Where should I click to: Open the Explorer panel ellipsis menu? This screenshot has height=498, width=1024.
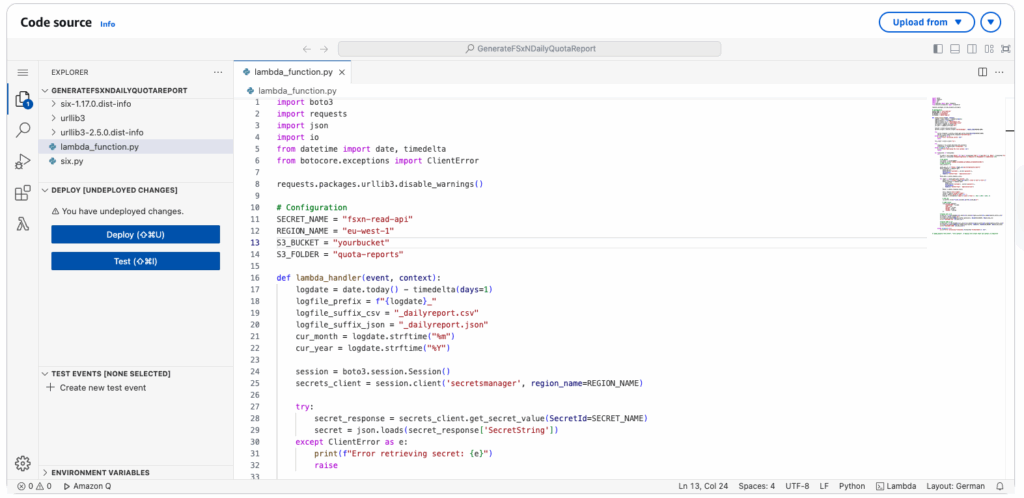click(x=218, y=72)
